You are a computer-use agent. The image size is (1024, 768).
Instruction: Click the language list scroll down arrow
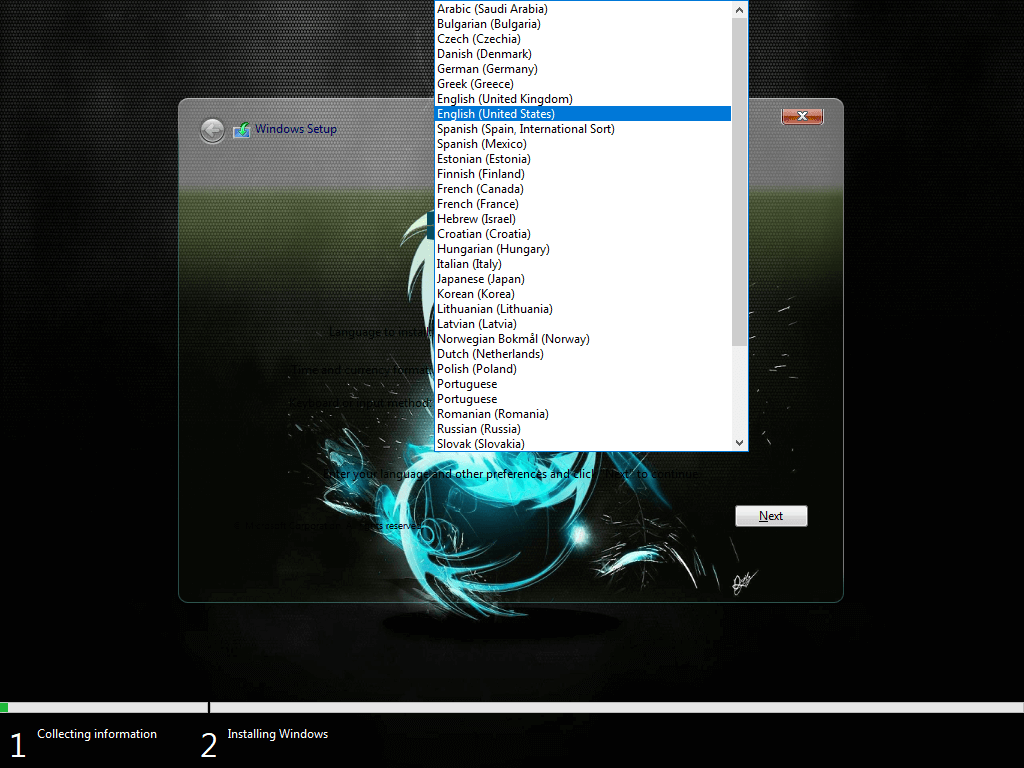[739, 442]
